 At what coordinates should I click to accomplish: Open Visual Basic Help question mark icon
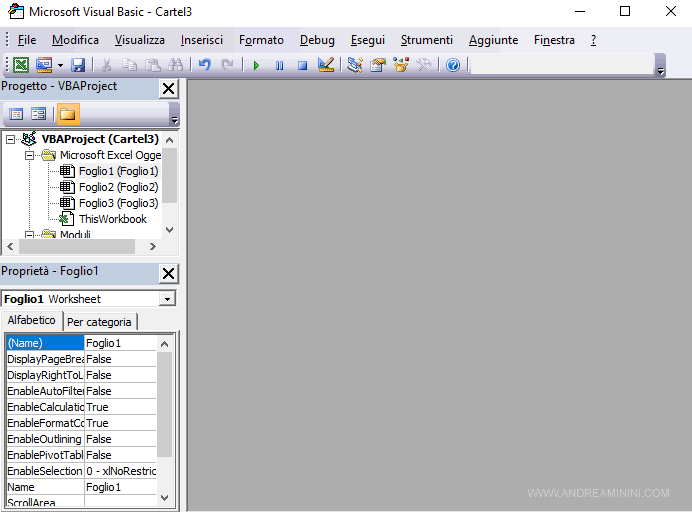tap(453, 65)
